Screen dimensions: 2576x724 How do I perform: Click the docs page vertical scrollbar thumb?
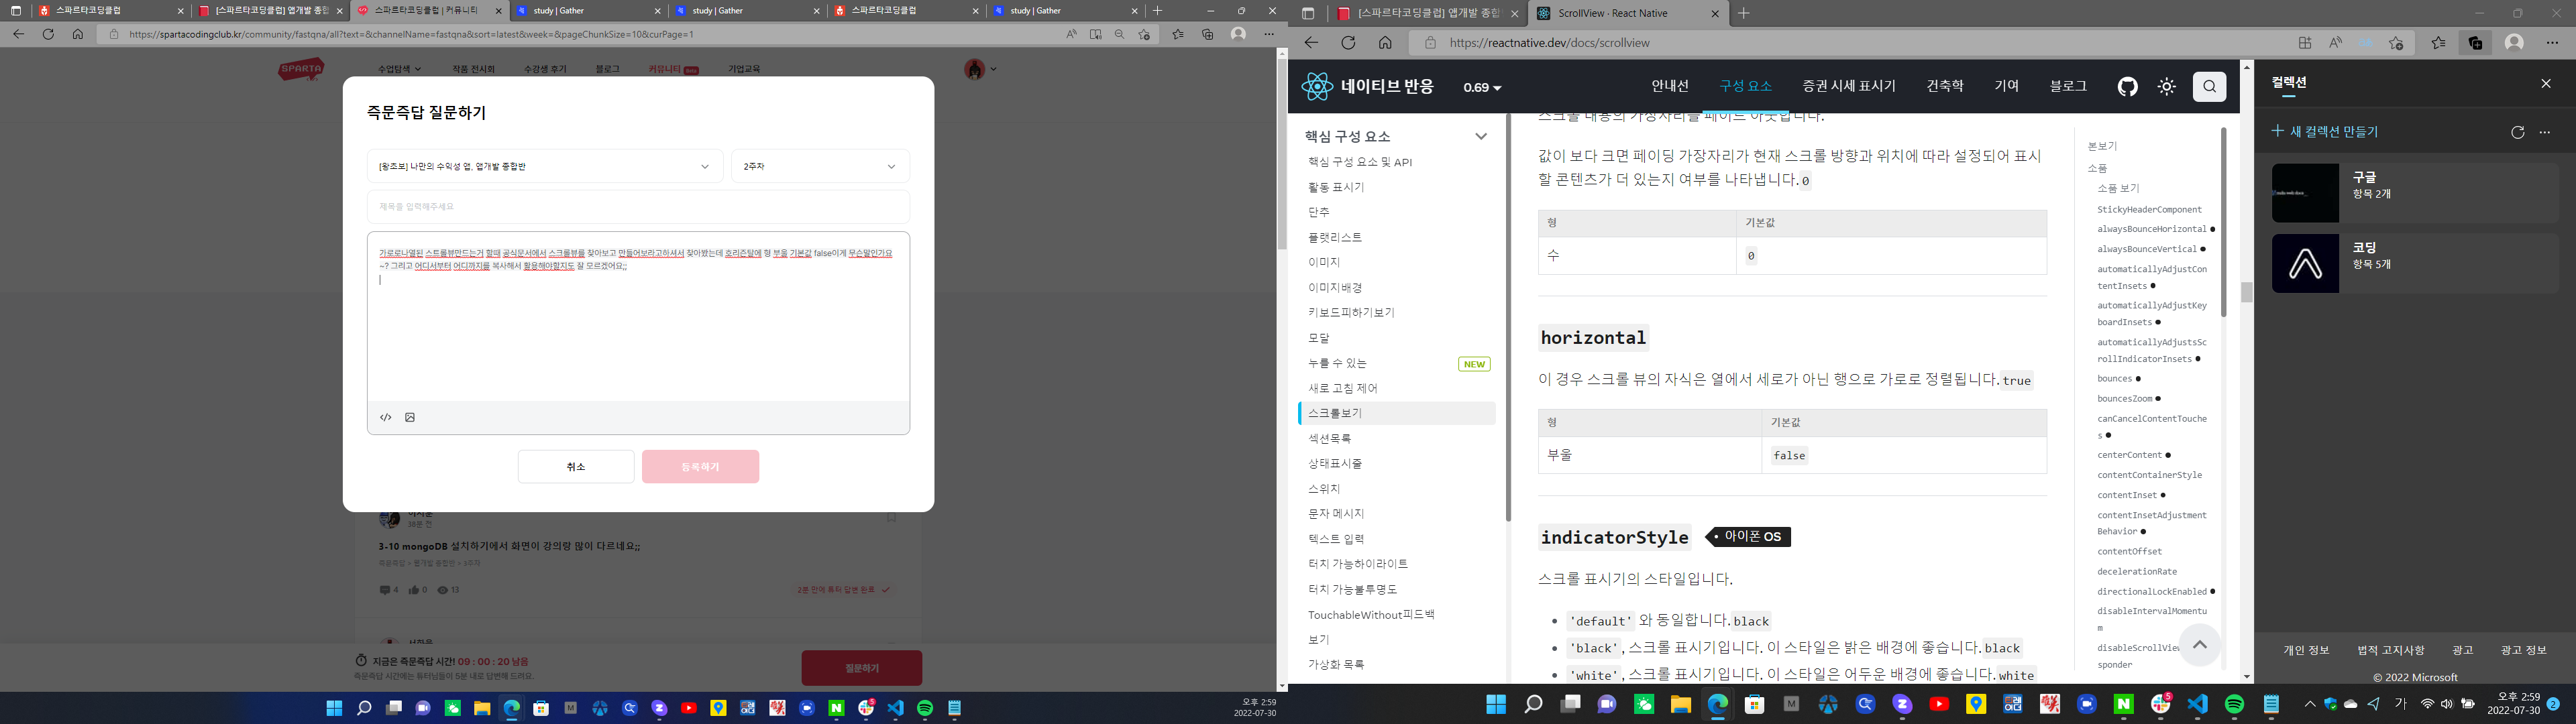pos(2246,292)
